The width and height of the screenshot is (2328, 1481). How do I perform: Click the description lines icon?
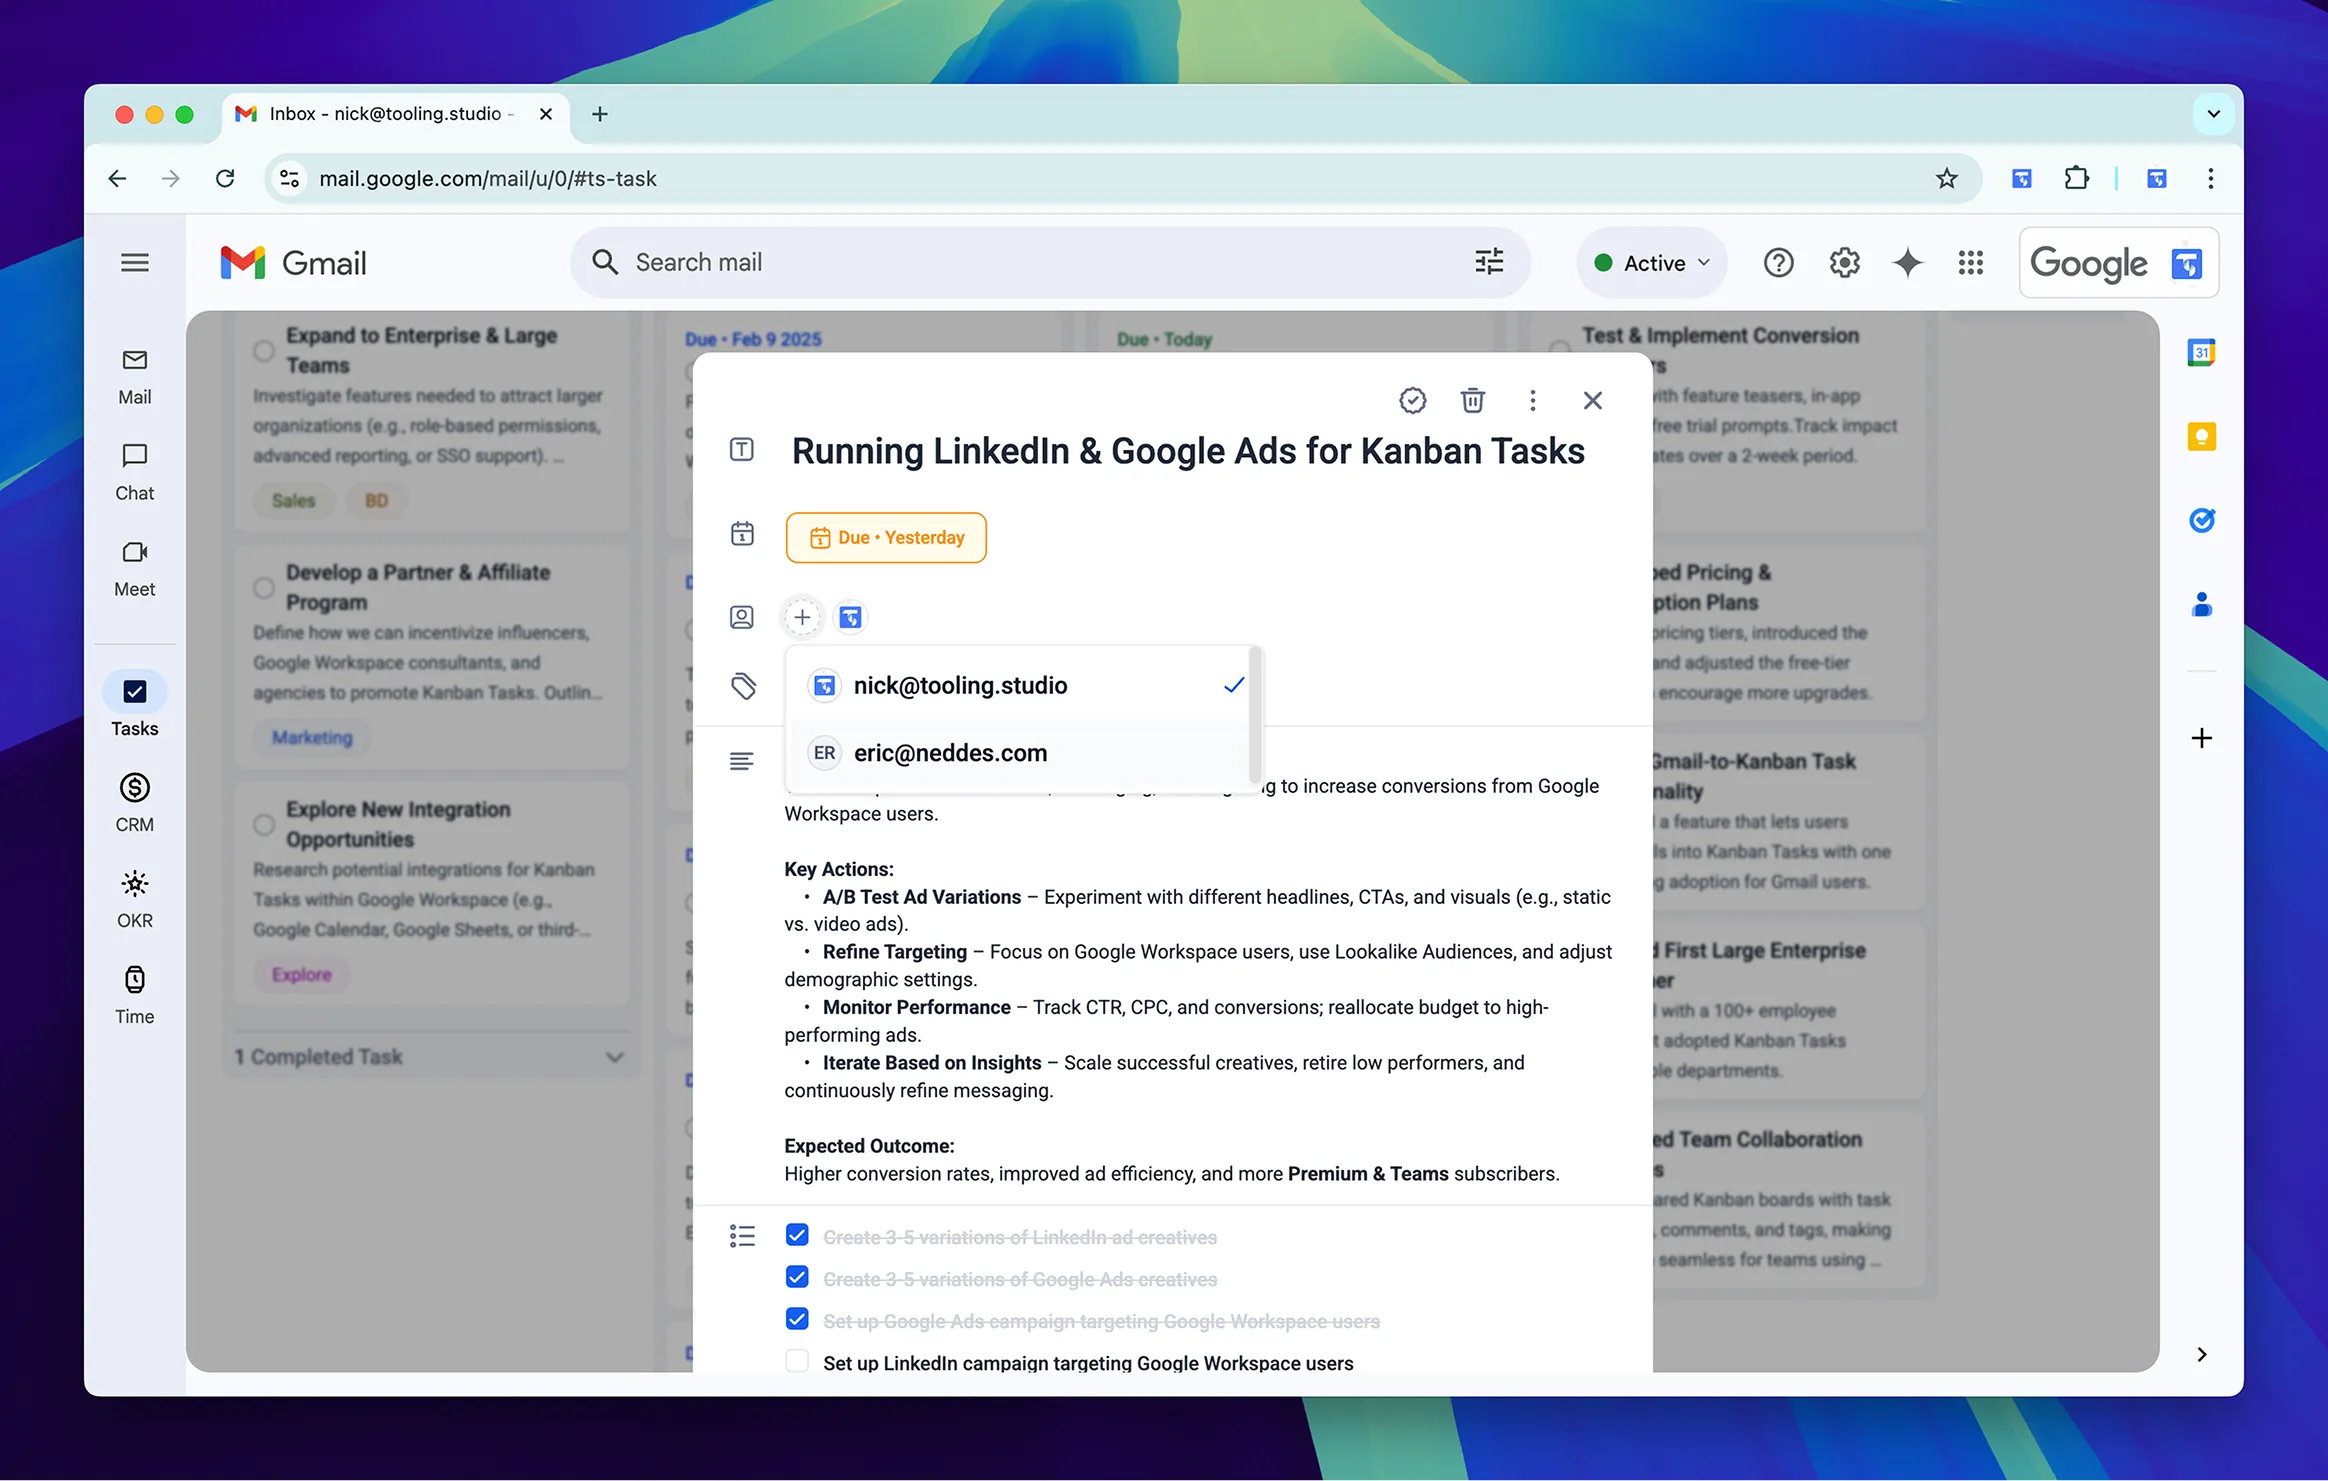point(741,762)
